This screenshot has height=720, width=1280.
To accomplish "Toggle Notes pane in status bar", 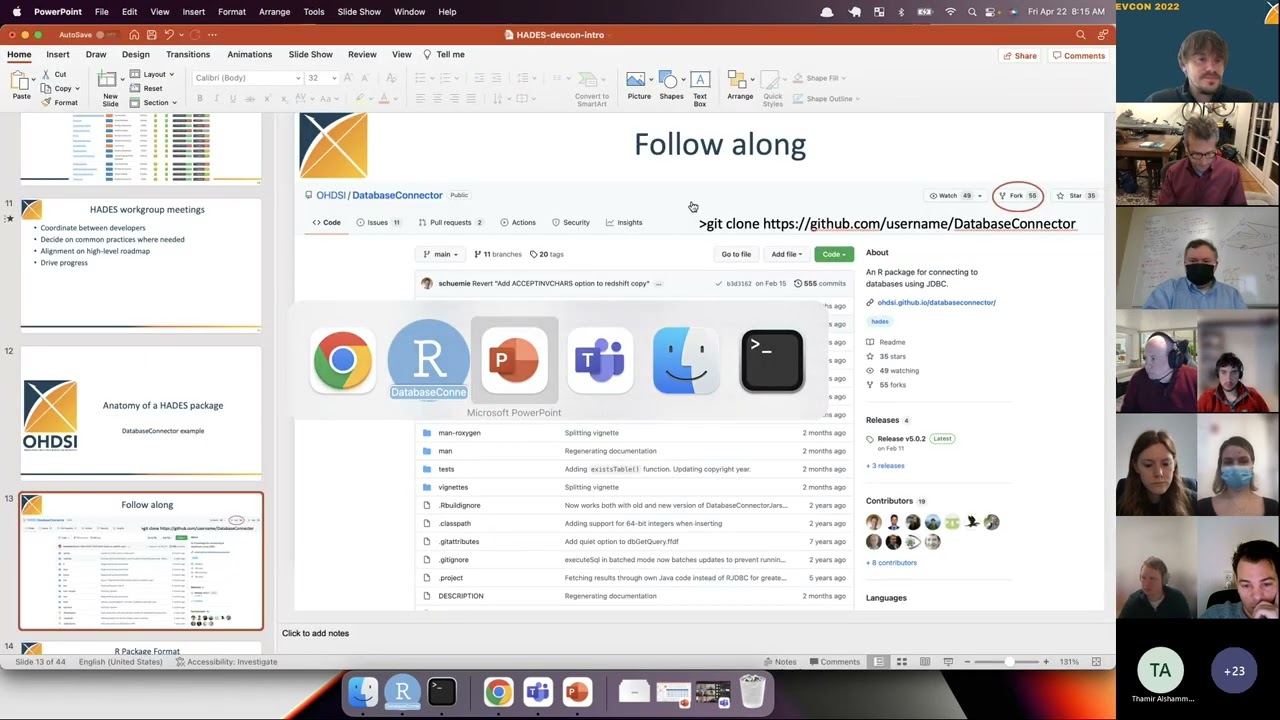I will coord(779,662).
